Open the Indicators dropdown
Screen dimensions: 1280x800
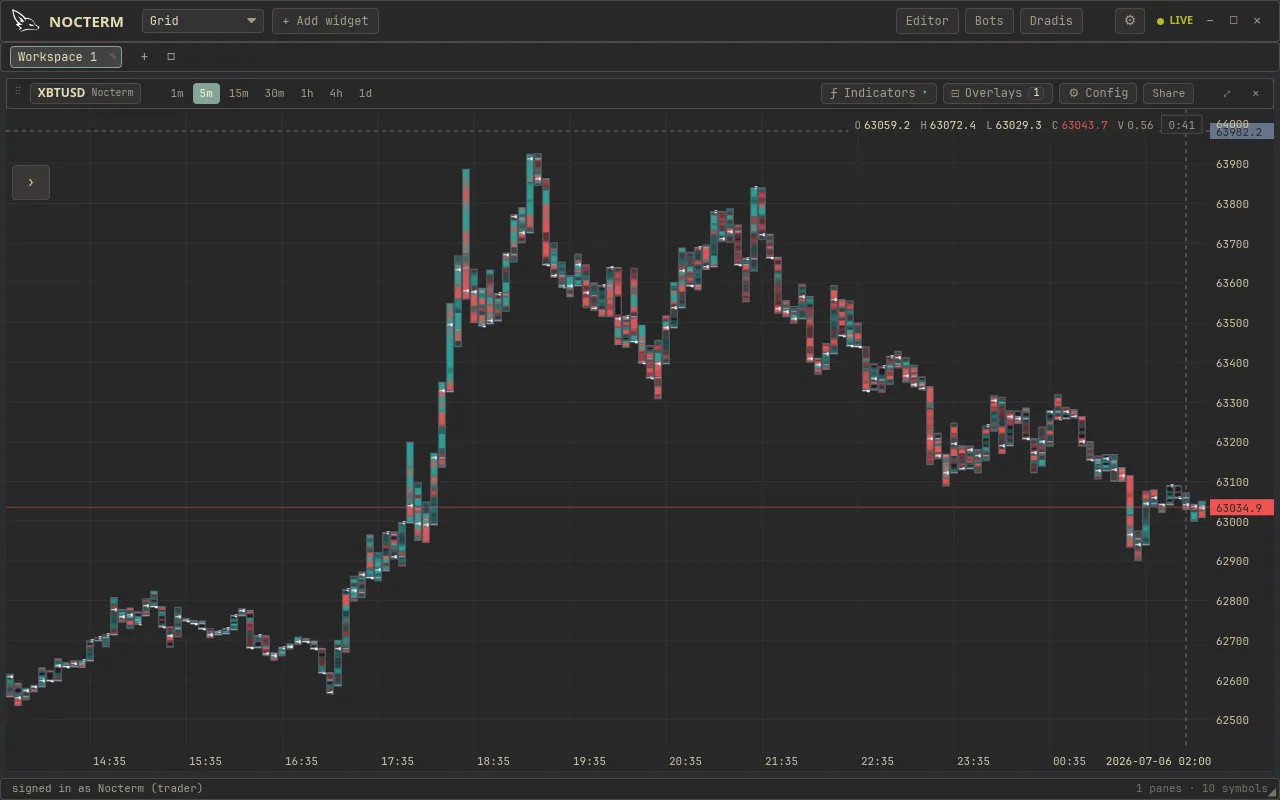pyautogui.click(x=879, y=93)
